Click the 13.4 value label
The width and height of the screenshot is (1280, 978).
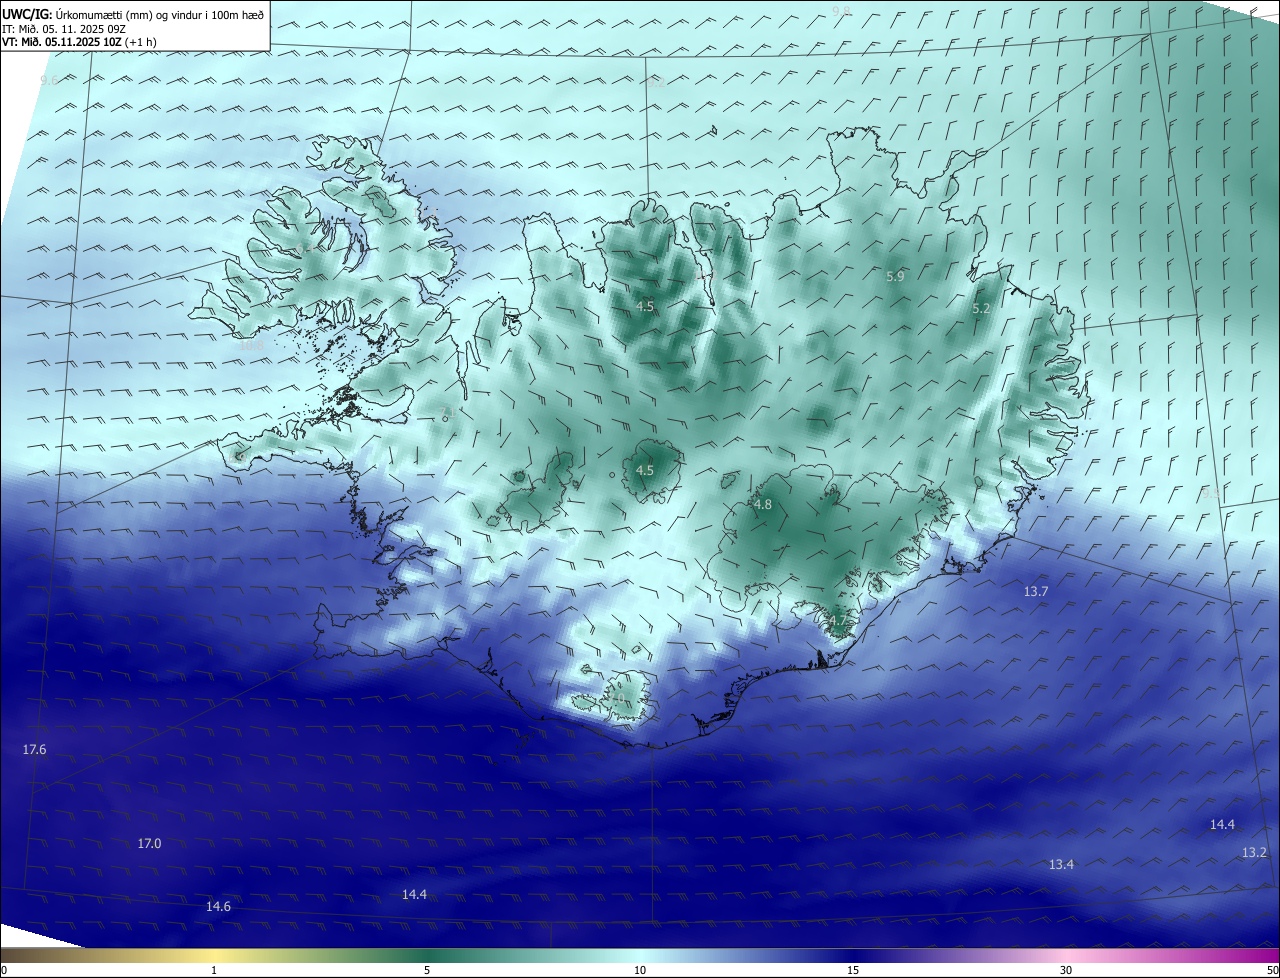(1061, 864)
